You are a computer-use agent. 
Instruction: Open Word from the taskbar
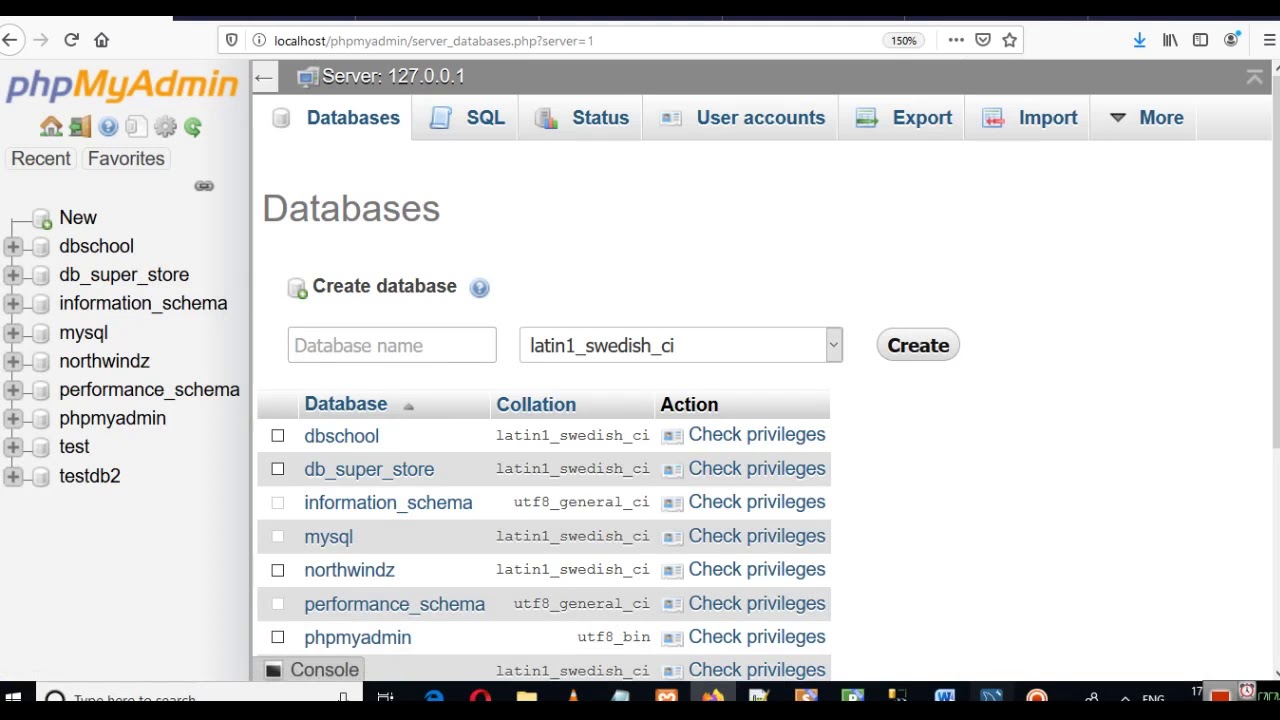tap(944, 696)
